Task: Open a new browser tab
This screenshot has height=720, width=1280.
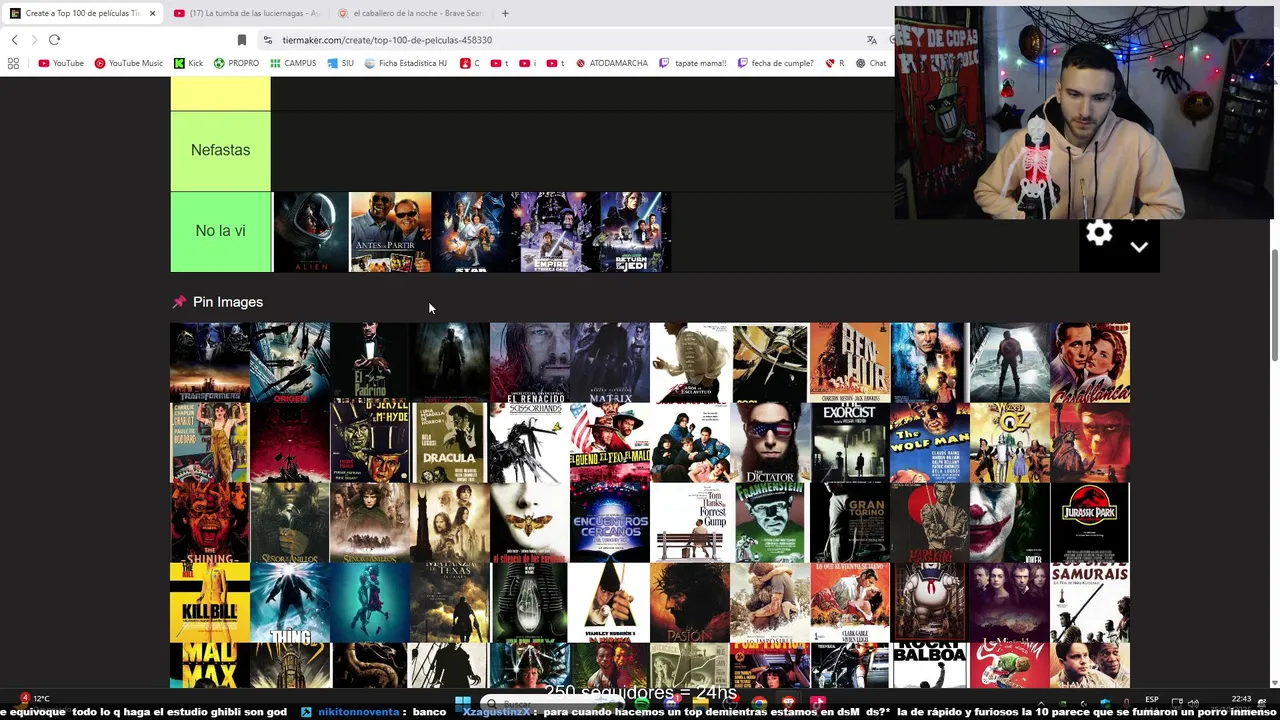Action: coord(505,13)
